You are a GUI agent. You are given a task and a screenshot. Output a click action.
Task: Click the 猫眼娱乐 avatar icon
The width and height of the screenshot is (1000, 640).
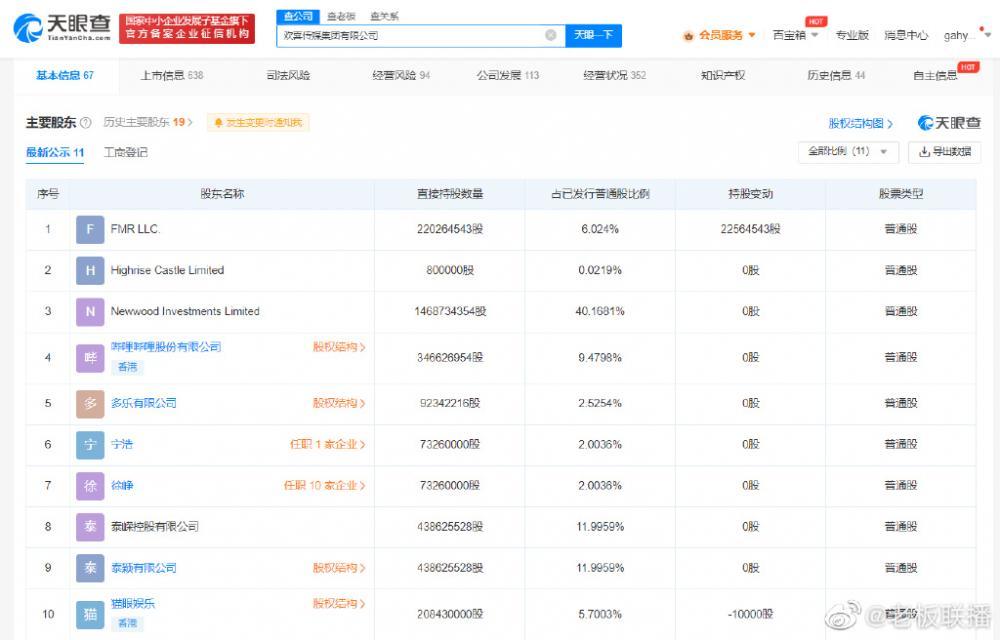[90, 614]
